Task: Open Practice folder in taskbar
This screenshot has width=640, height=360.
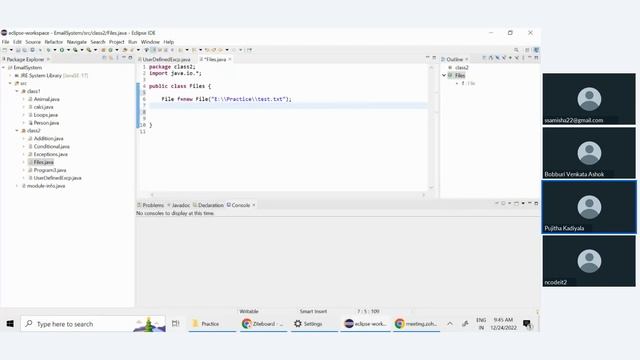Action: click(212, 324)
